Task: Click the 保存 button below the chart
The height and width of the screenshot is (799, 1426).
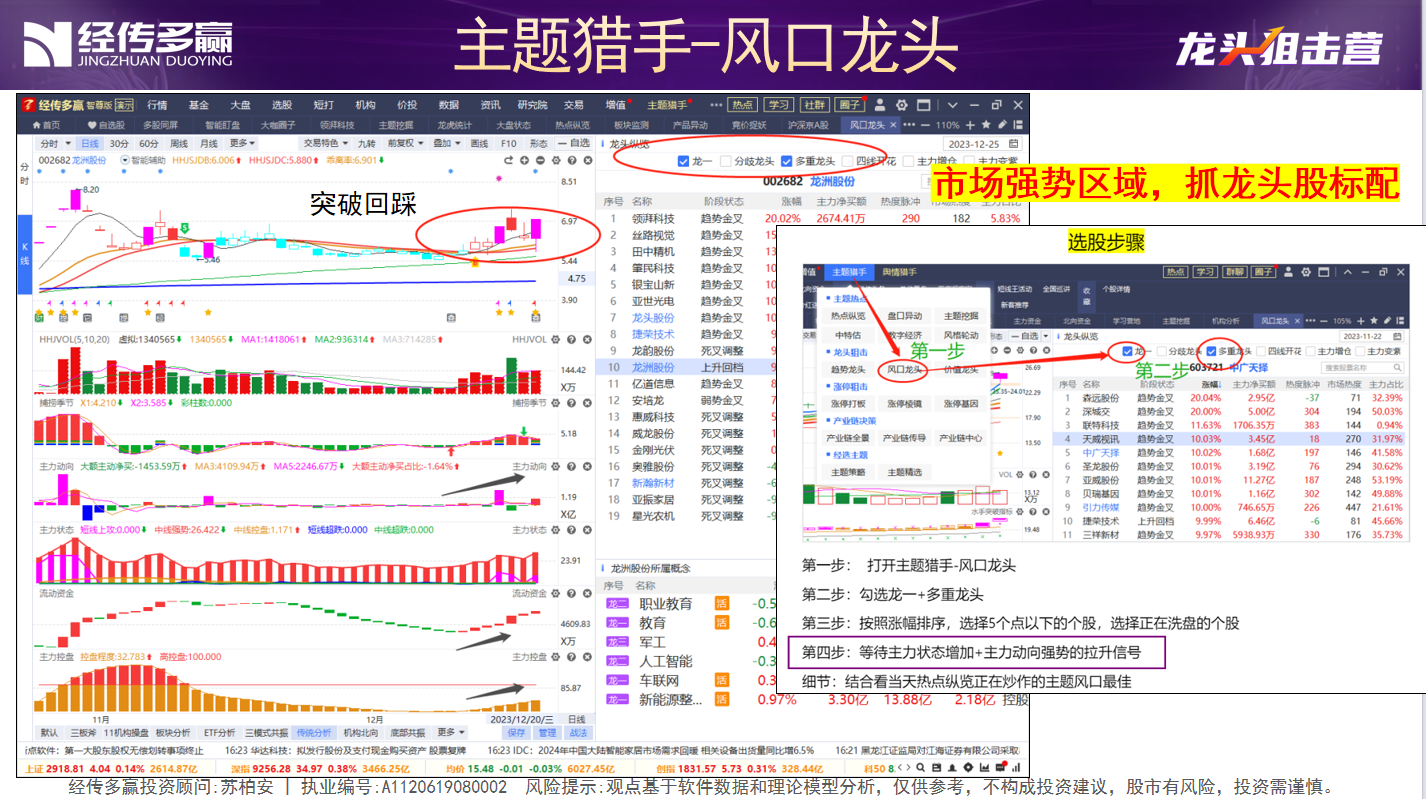Action: [x=516, y=733]
